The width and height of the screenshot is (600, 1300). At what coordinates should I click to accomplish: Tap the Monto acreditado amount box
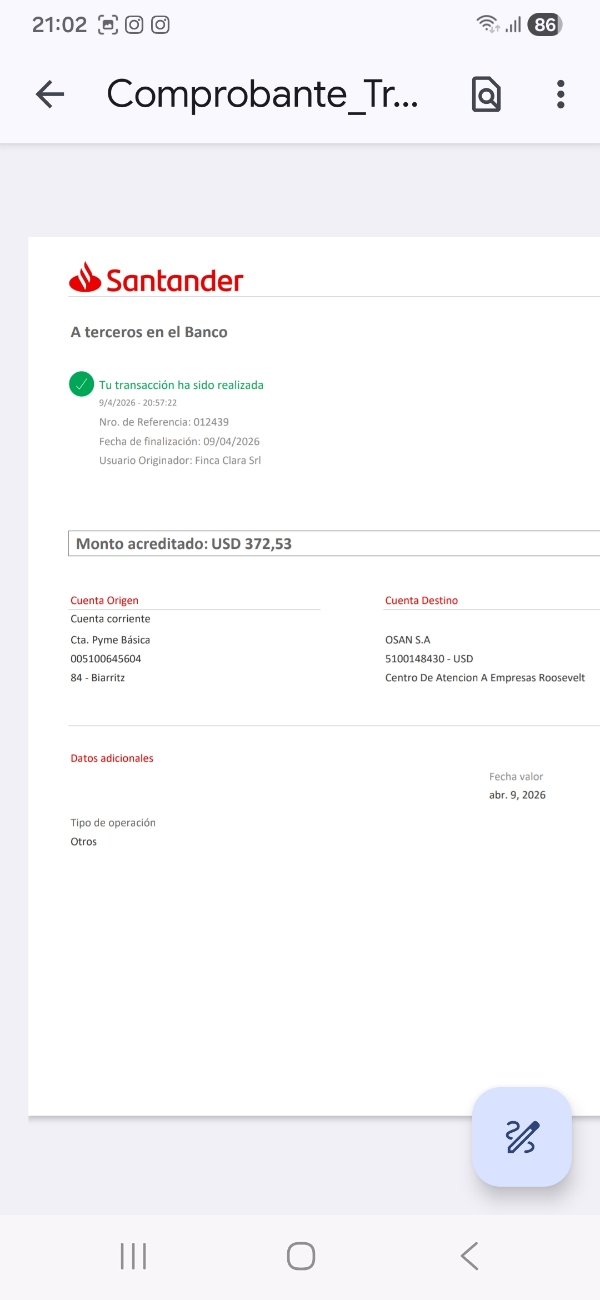334,543
